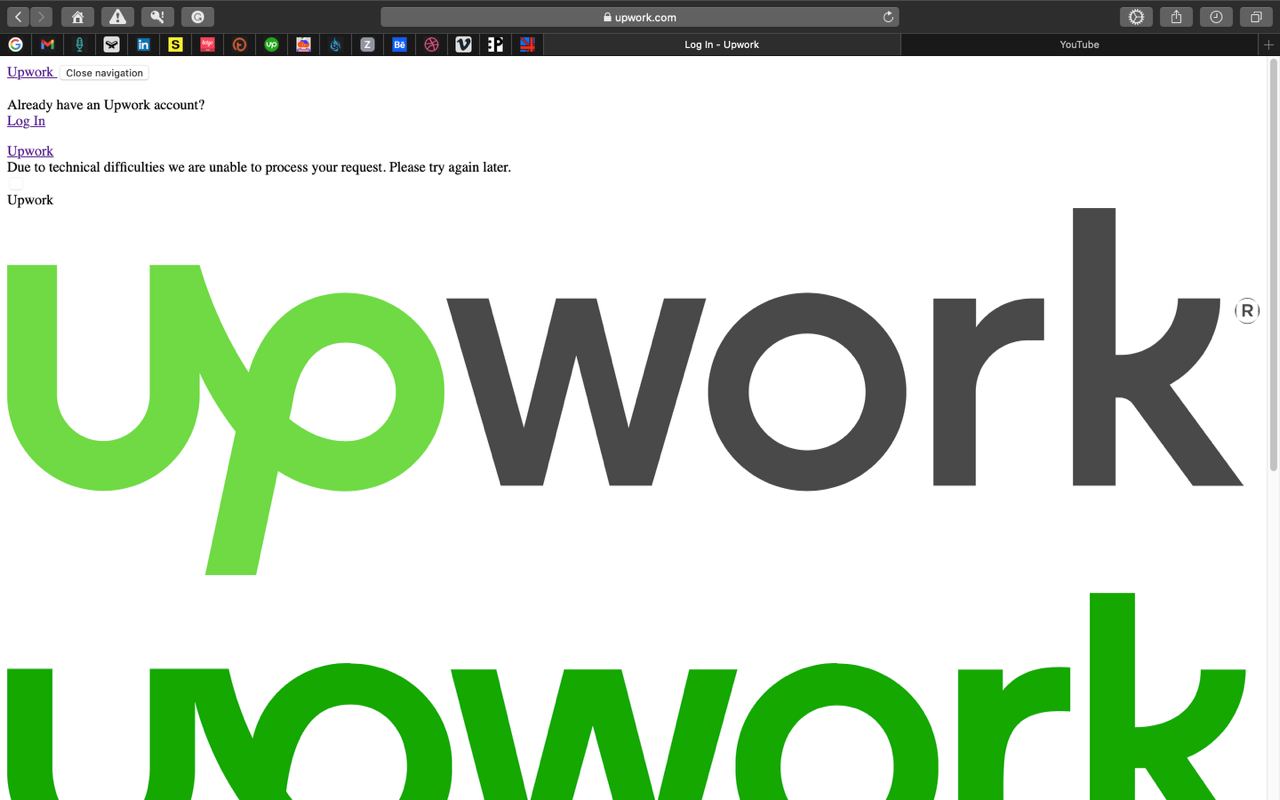The height and width of the screenshot is (800, 1280).
Task: Open the blue flame bookmark
Action: [335, 44]
